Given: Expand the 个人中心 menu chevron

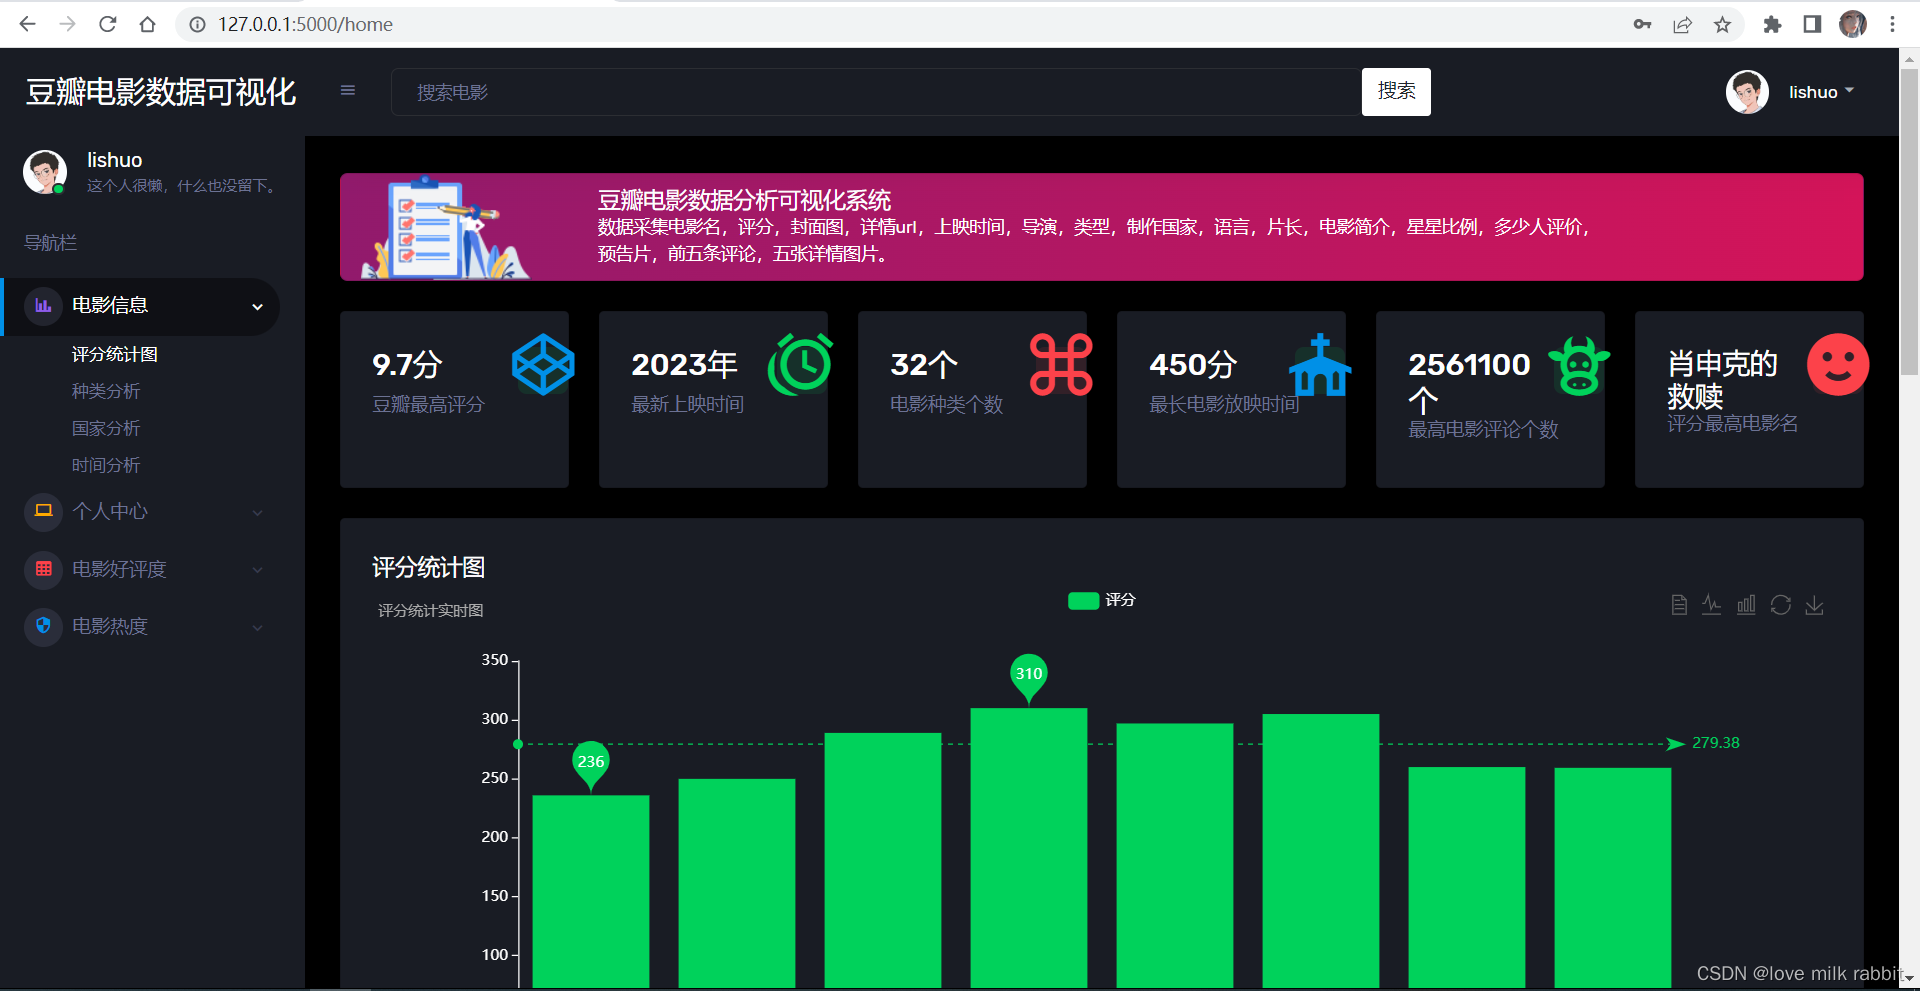Looking at the screenshot, I should point(257,513).
